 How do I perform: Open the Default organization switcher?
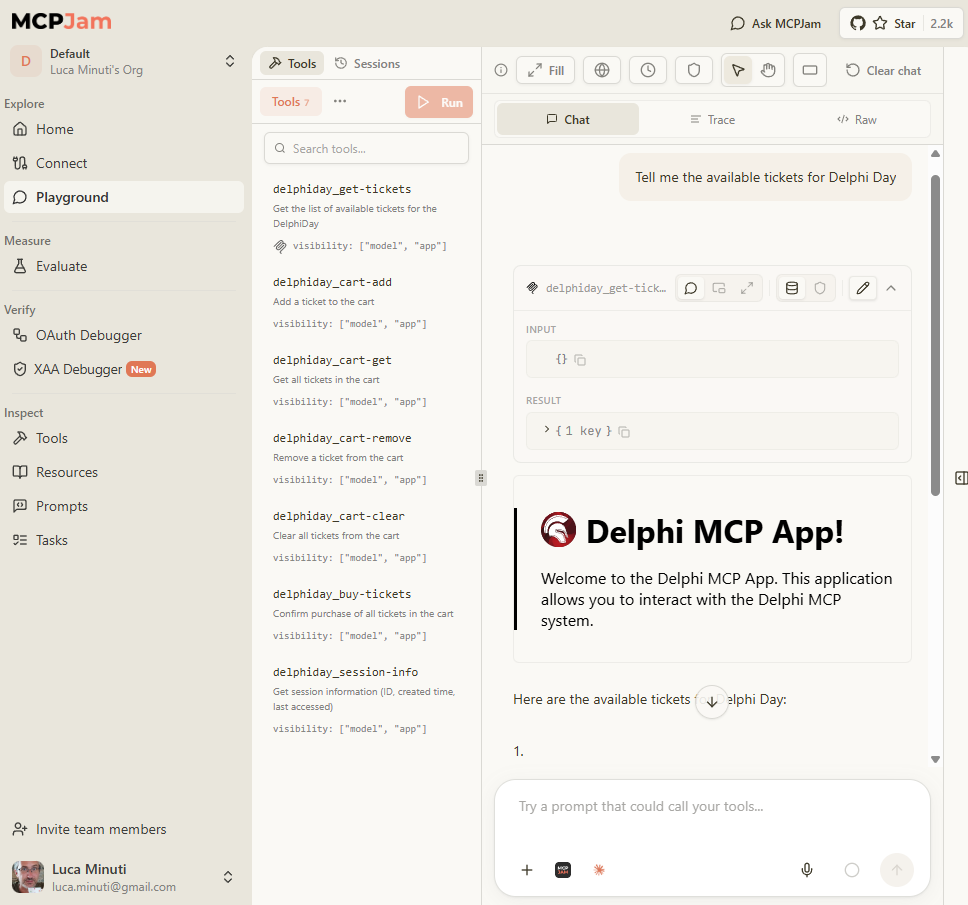[x=124, y=61]
